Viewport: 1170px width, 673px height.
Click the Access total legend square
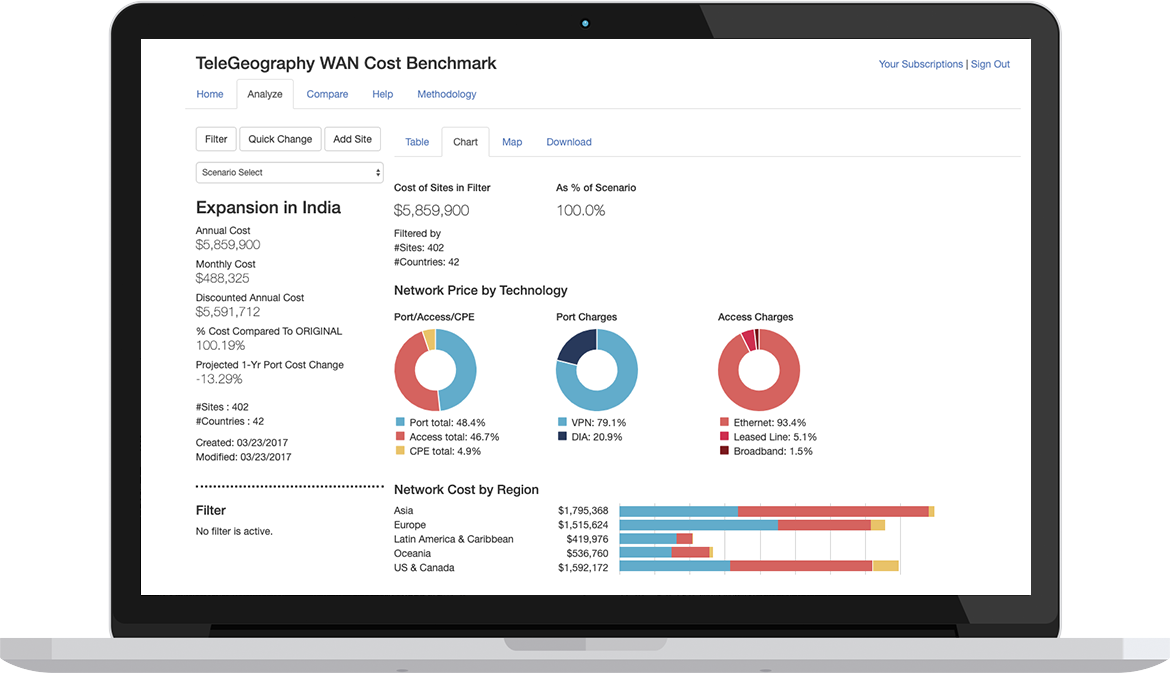pos(402,436)
